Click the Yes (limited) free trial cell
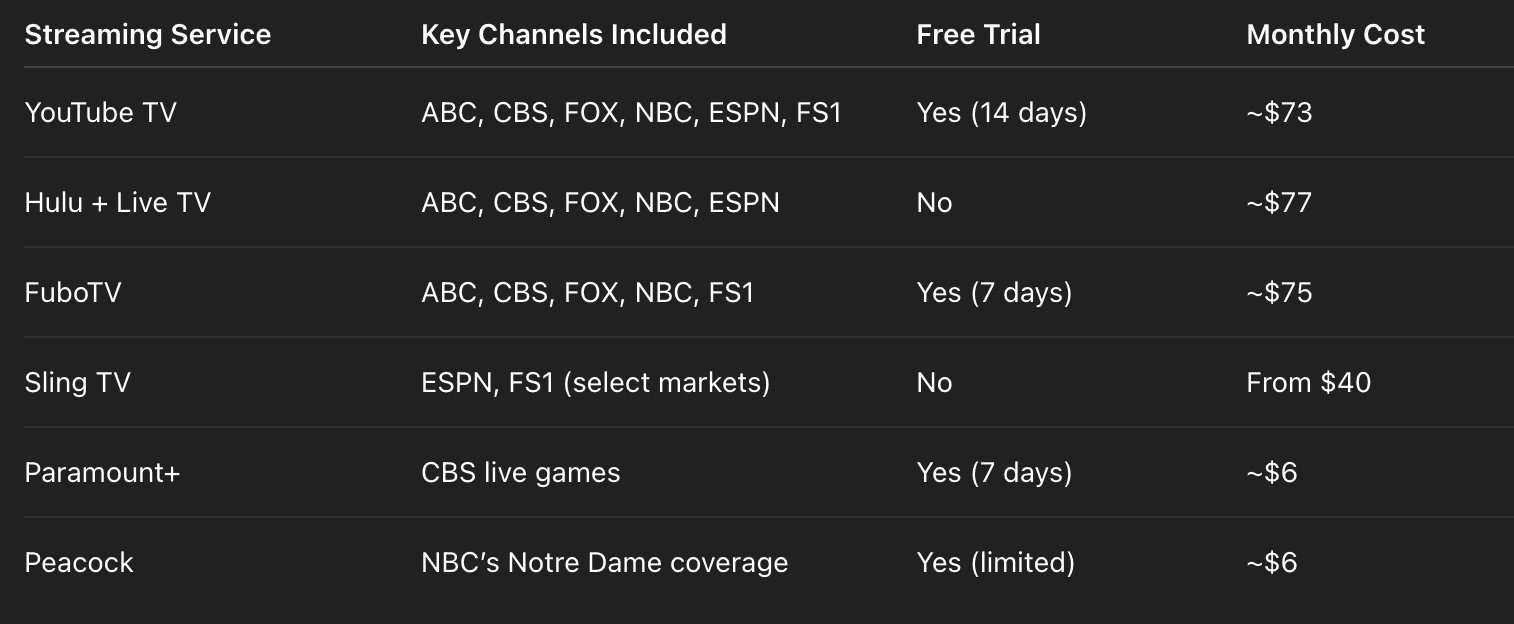 pyautogui.click(x=995, y=563)
